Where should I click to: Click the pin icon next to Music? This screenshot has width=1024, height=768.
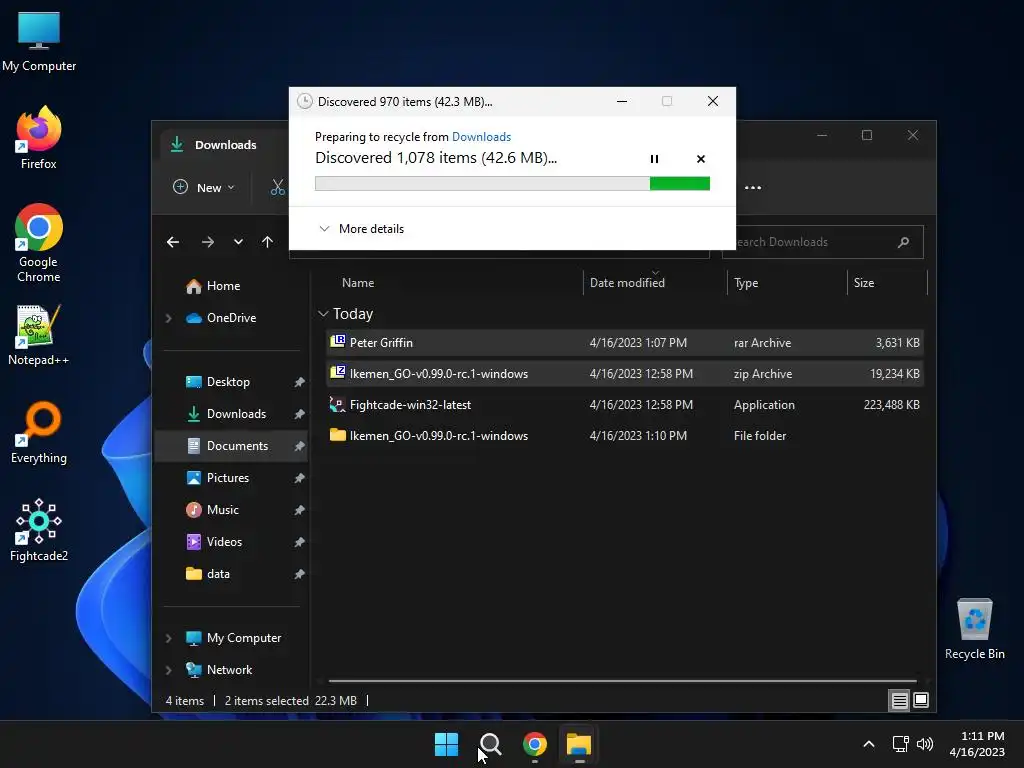pyautogui.click(x=299, y=510)
